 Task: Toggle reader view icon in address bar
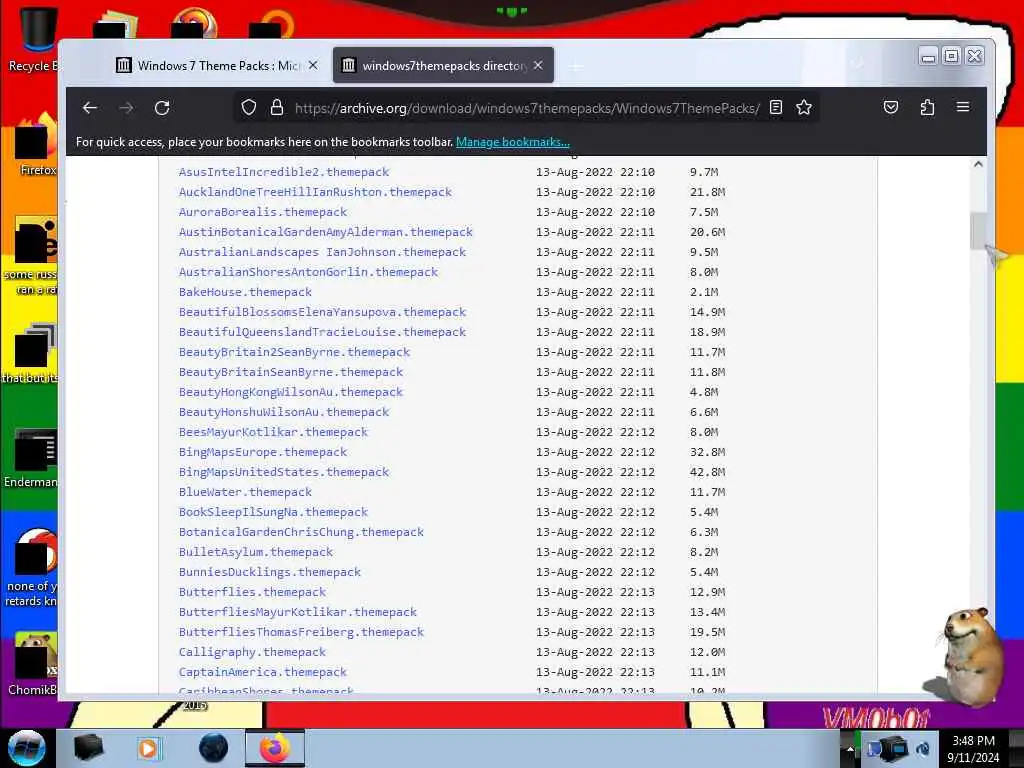click(776, 107)
